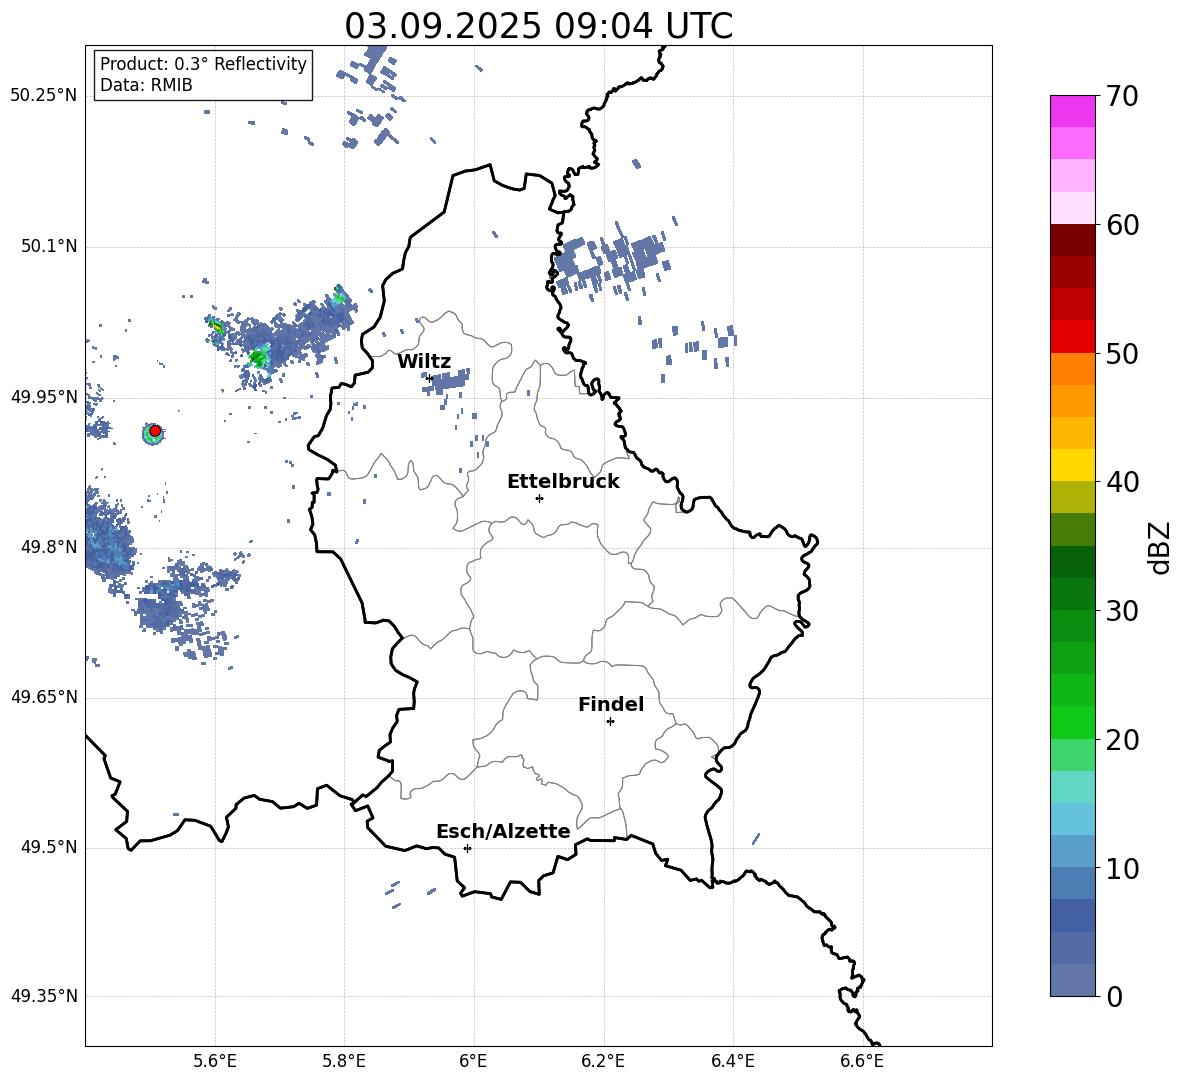Click the 50 tick on colorbar

point(1122,353)
